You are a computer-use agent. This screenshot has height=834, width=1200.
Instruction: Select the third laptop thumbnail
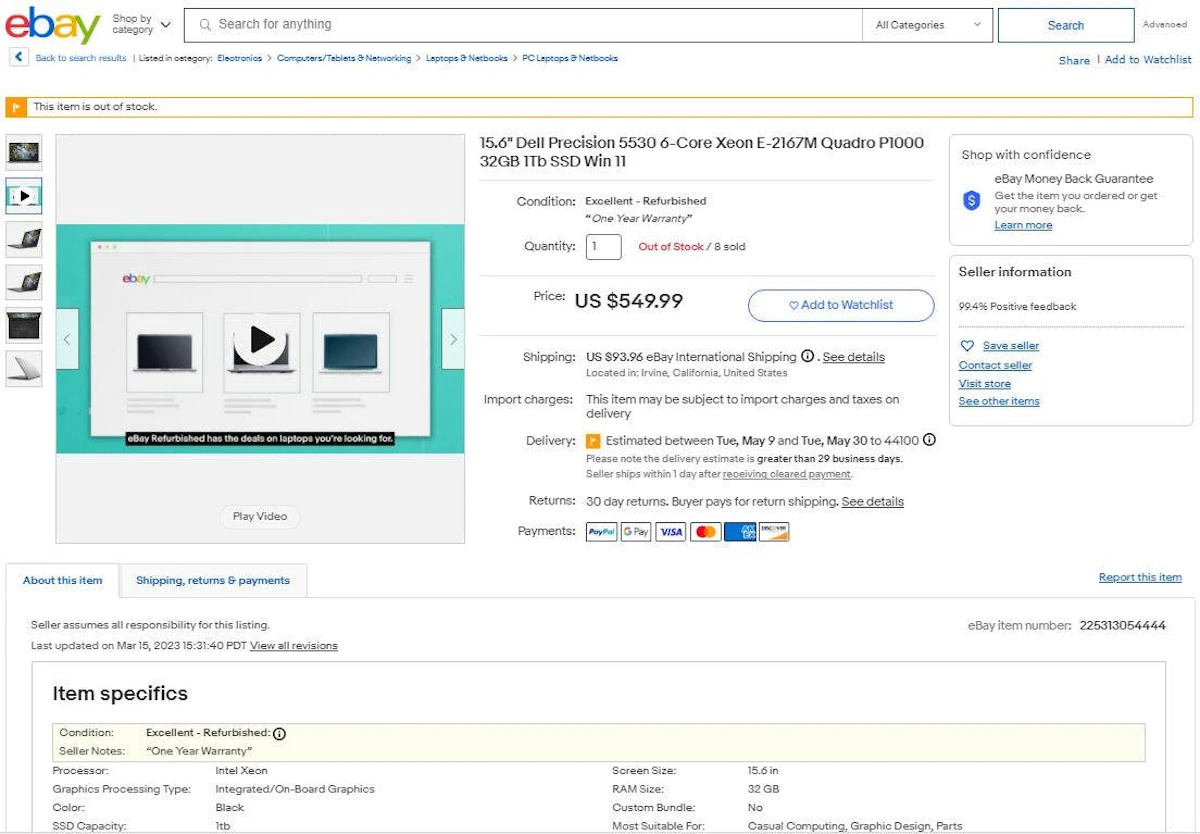pyautogui.click(x=24, y=239)
